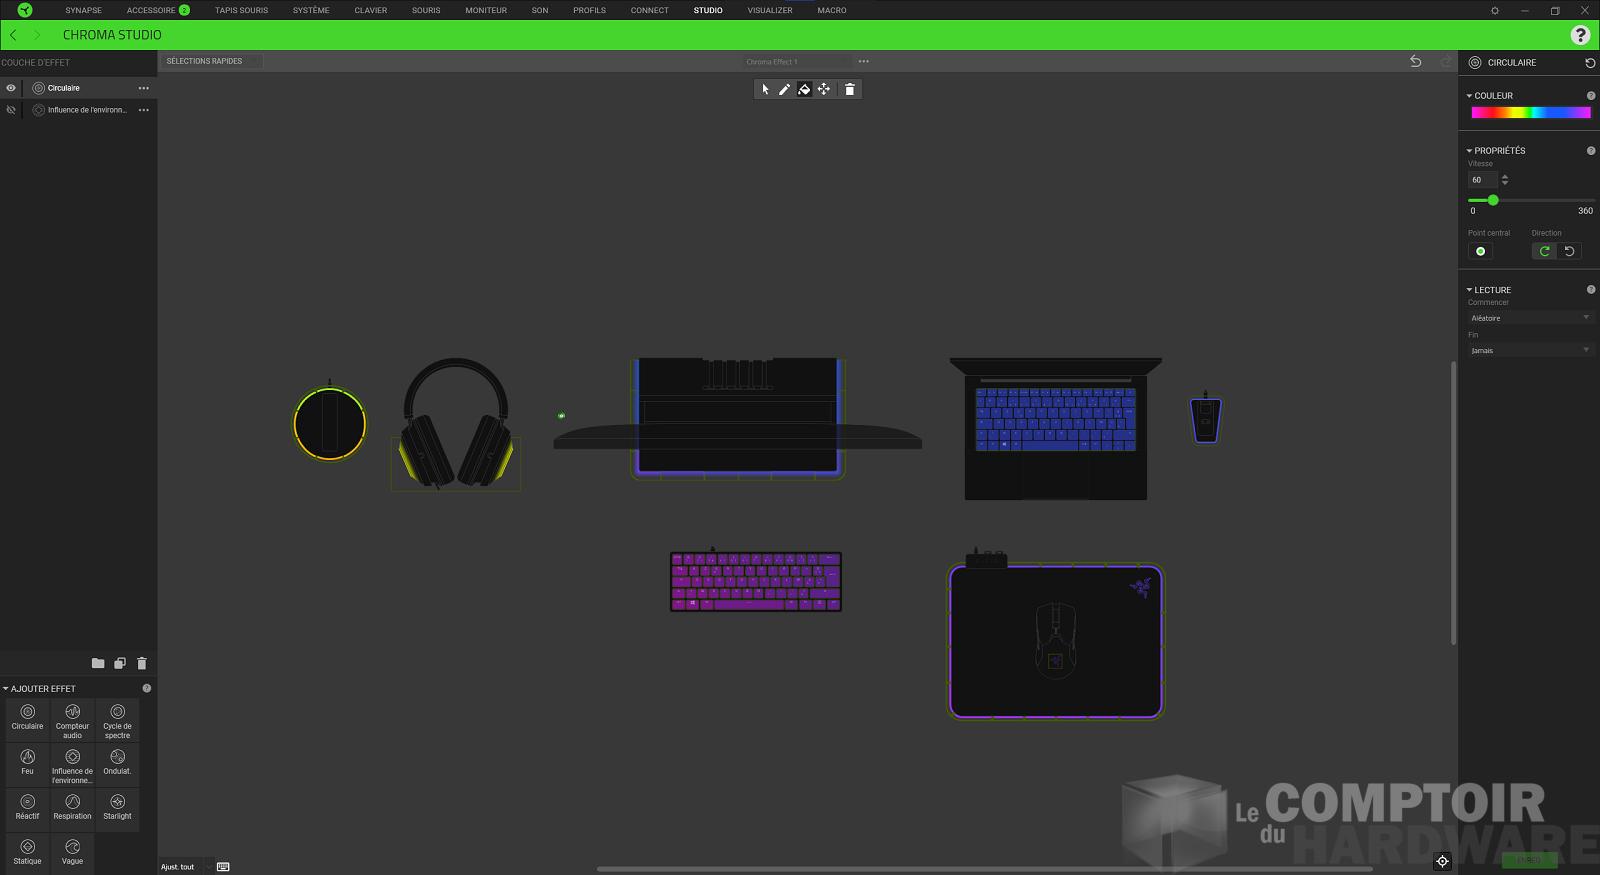Click the trash icon in canvas toolbar

point(850,89)
